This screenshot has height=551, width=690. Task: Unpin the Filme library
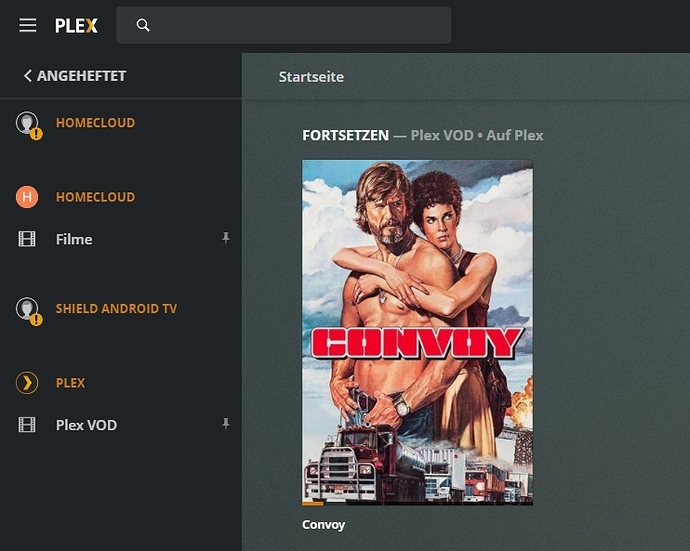(x=226, y=238)
